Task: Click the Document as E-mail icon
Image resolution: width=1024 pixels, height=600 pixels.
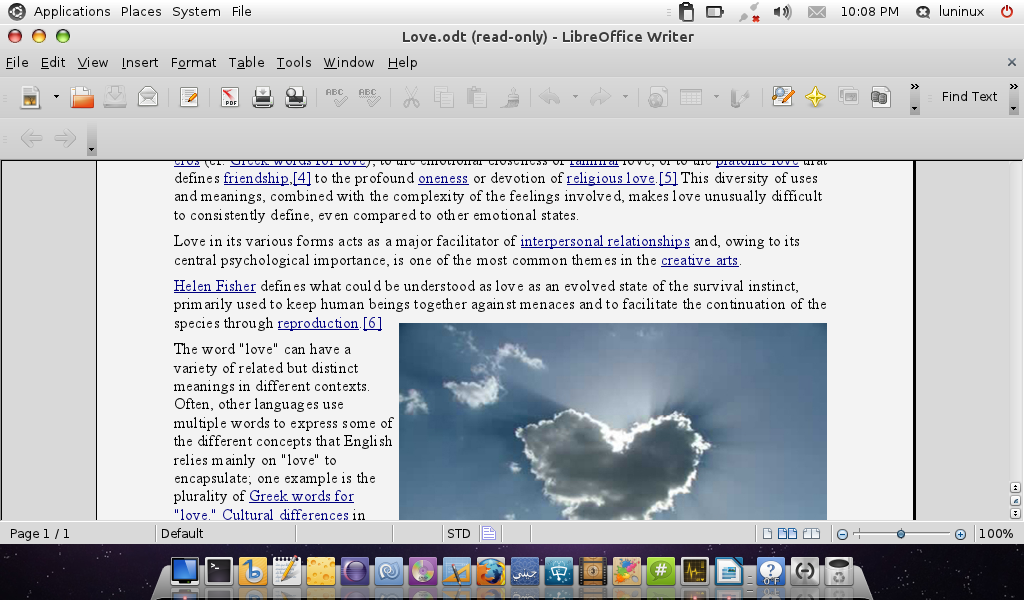Action: point(148,97)
